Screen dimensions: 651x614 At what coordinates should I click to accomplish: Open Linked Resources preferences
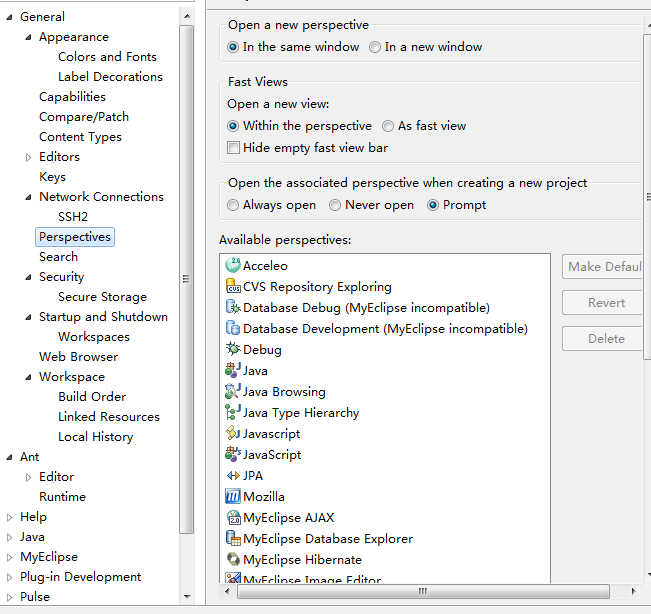pos(109,416)
